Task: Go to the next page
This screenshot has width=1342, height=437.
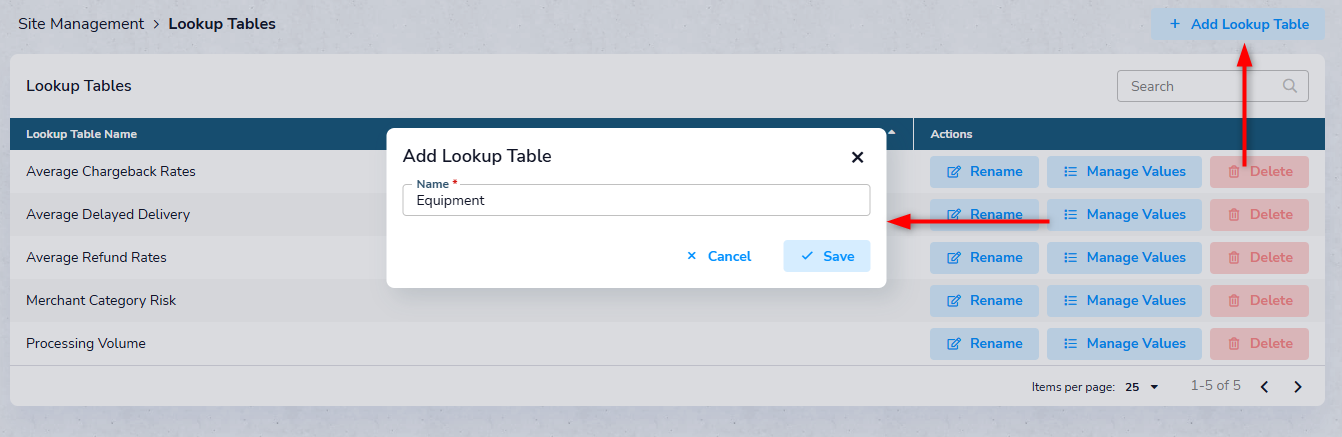Action: click(1298, 386)
